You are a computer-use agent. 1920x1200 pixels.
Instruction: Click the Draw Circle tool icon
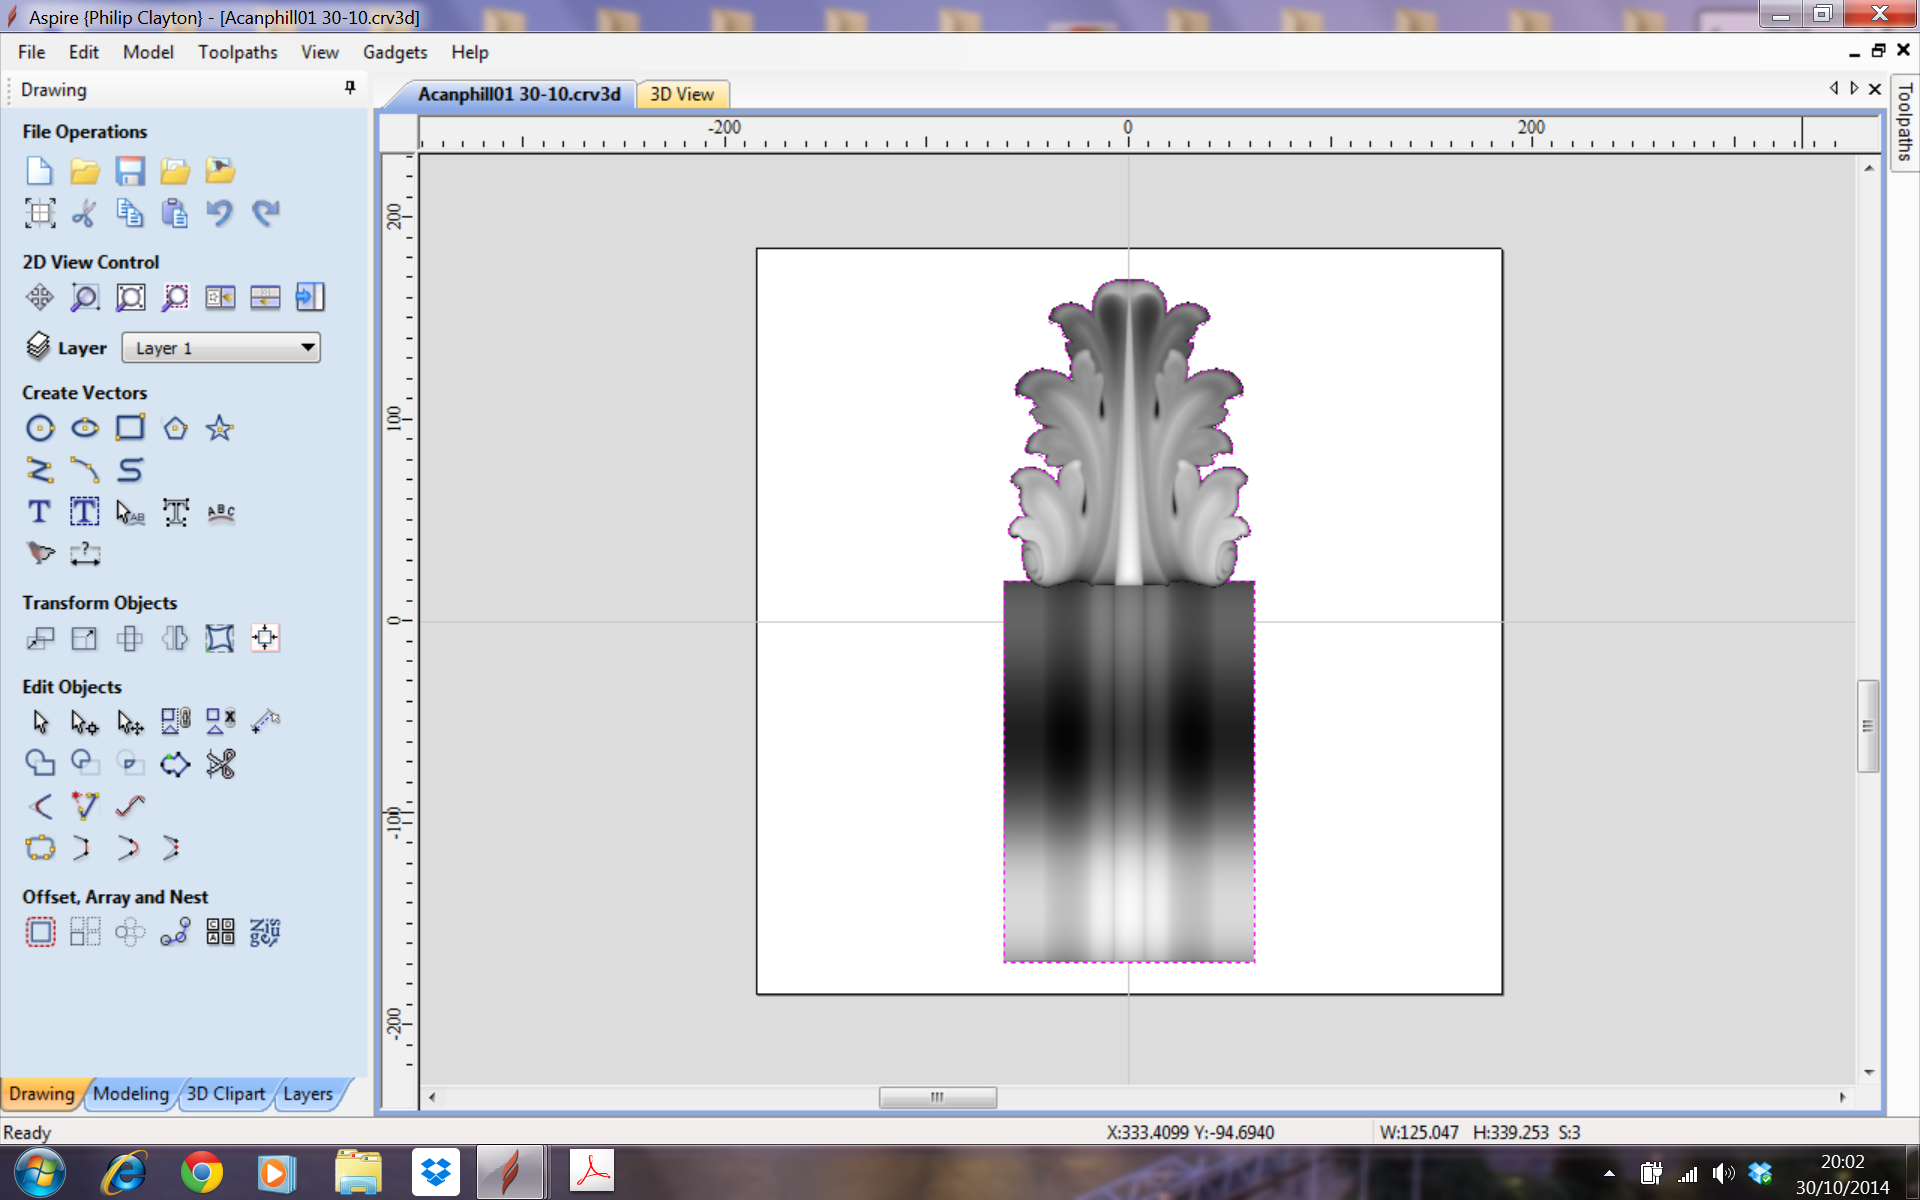pyautogui.click(x=40, y=429)
